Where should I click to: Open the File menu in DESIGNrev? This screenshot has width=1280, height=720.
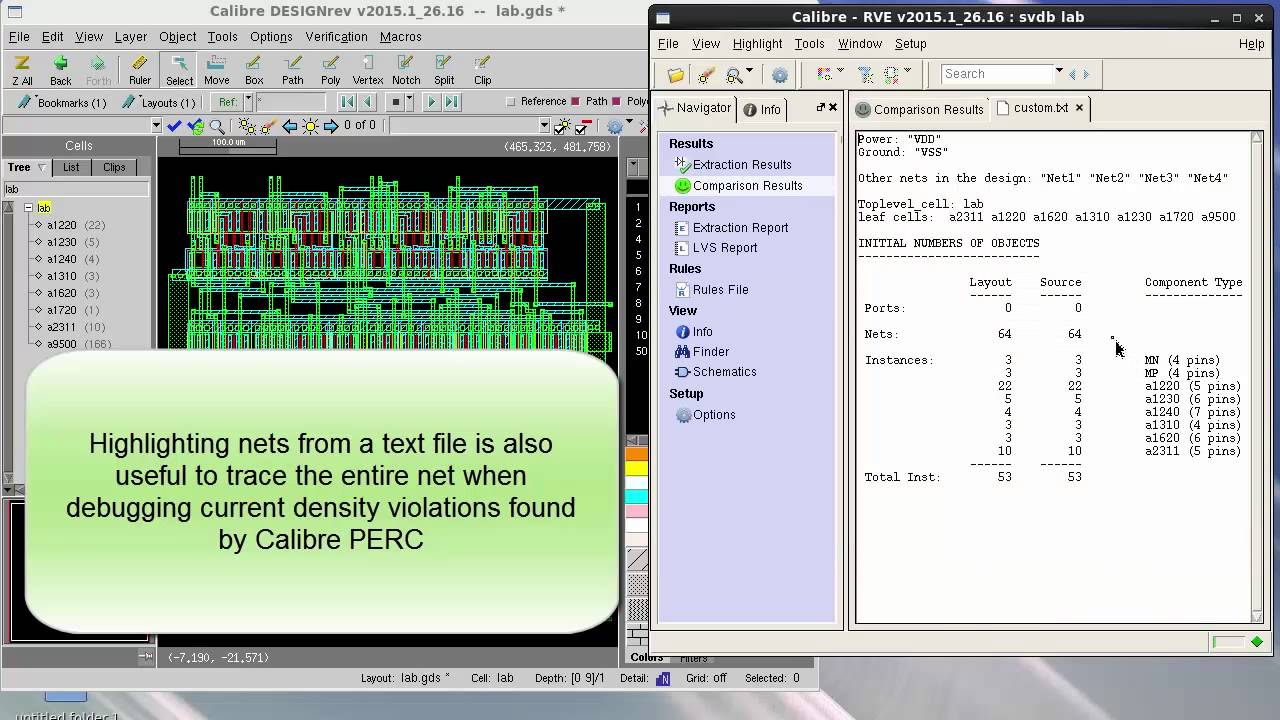coord(19,37)
